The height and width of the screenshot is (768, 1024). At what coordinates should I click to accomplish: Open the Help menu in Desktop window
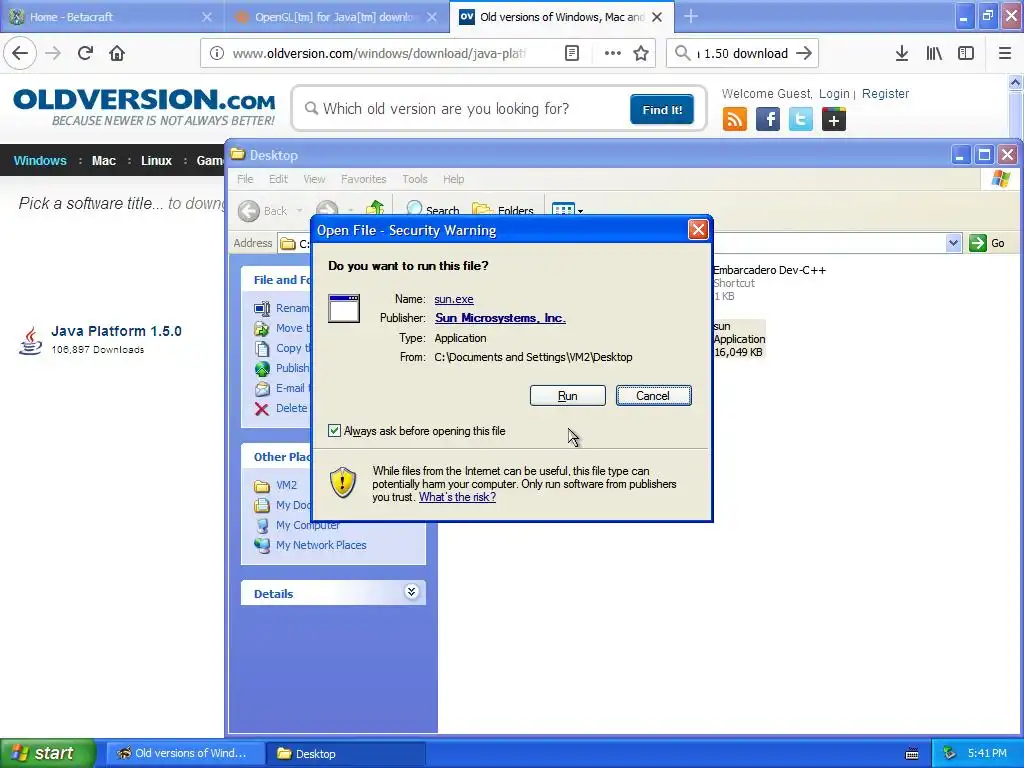pyautogui.click(x=454, y=179)
